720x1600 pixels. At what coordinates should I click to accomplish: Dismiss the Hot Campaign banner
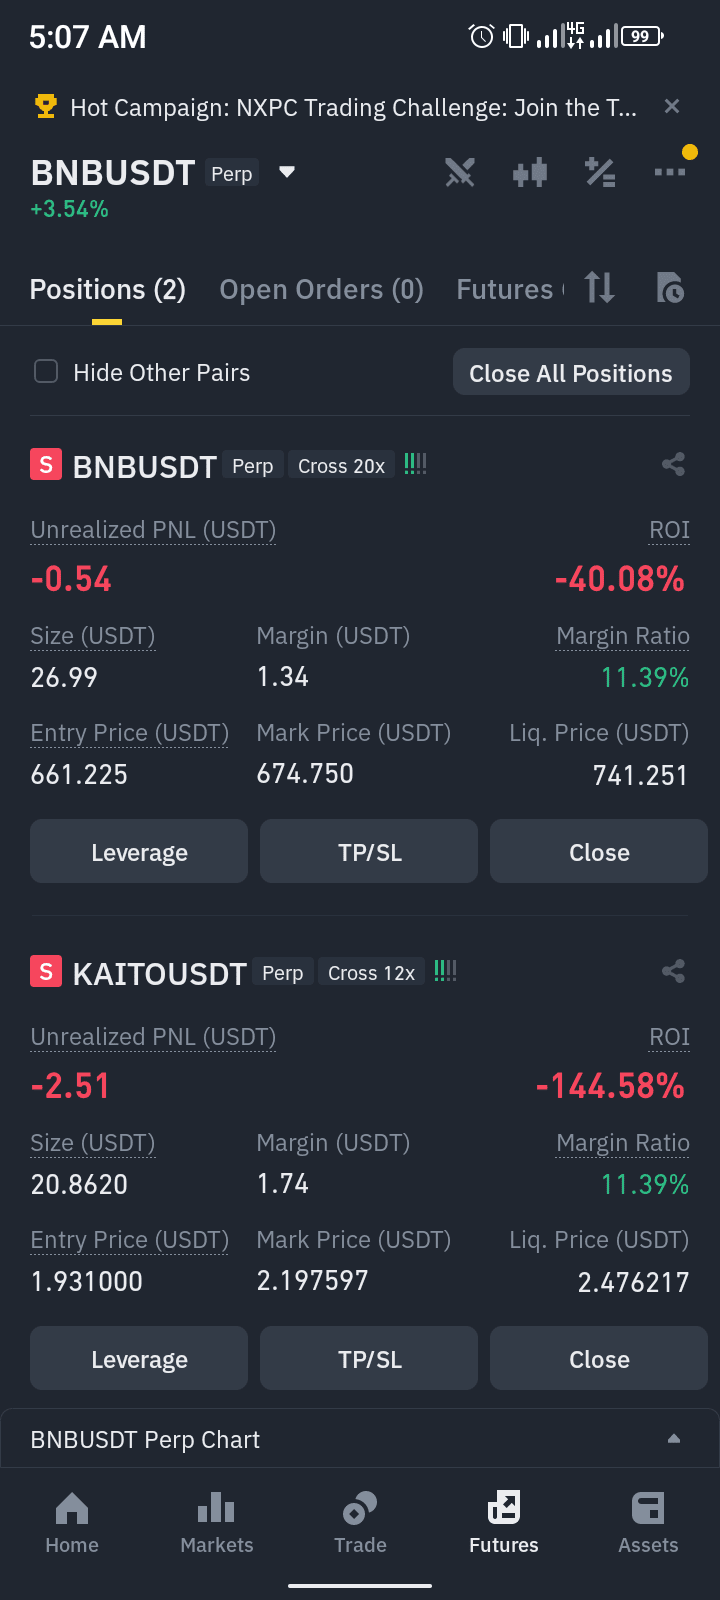point(672,106)
